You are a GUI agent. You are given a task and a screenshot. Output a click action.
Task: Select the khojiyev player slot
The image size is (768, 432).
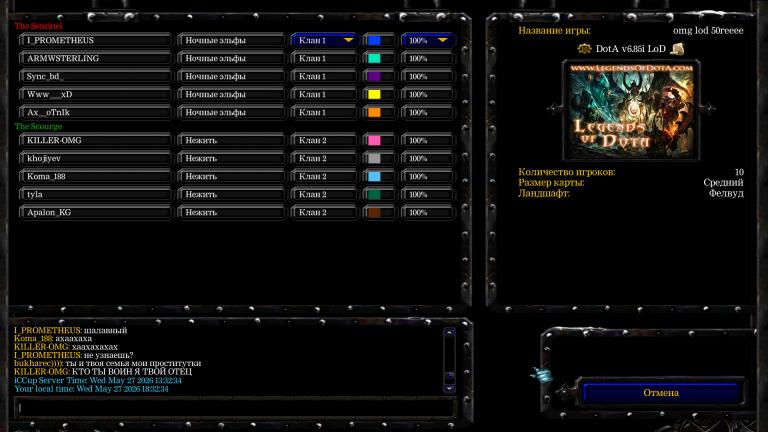pos(96,158)
